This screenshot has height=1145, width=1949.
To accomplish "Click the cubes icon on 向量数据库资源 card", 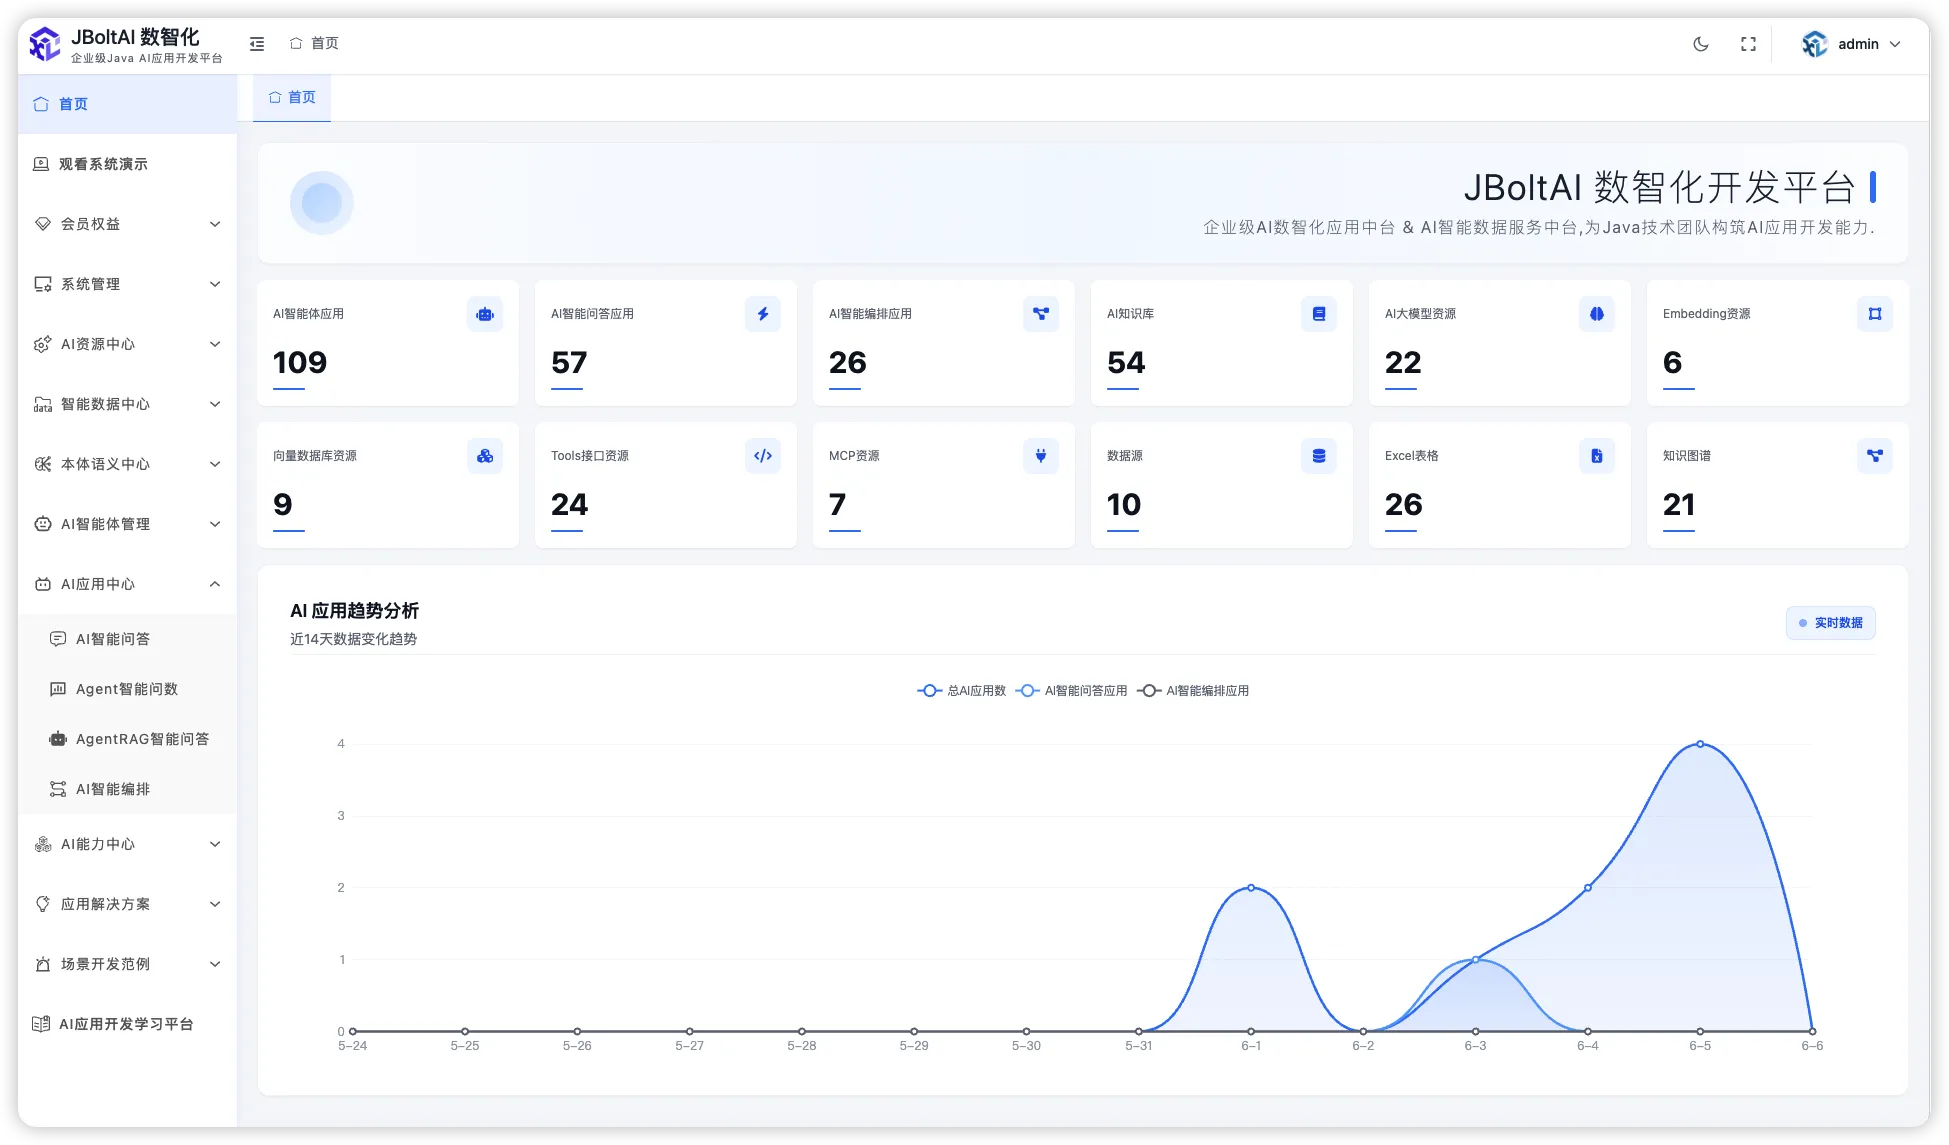I will (485, 456).
